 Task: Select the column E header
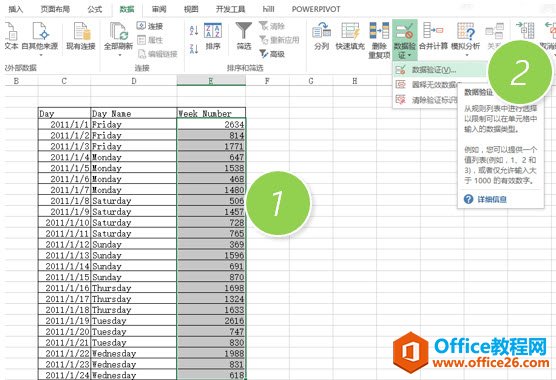click(x=211, y=81)
